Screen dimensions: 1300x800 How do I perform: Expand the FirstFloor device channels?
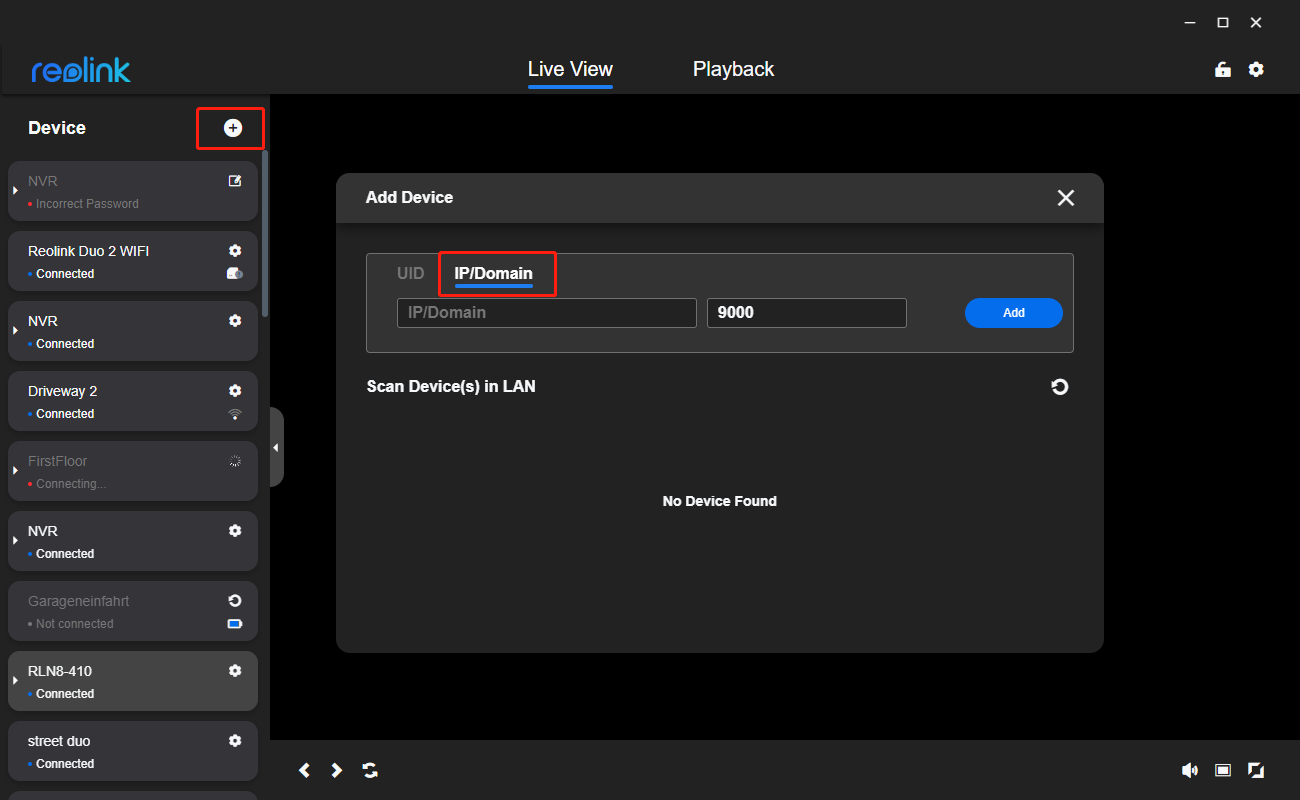tap(15, 471)
